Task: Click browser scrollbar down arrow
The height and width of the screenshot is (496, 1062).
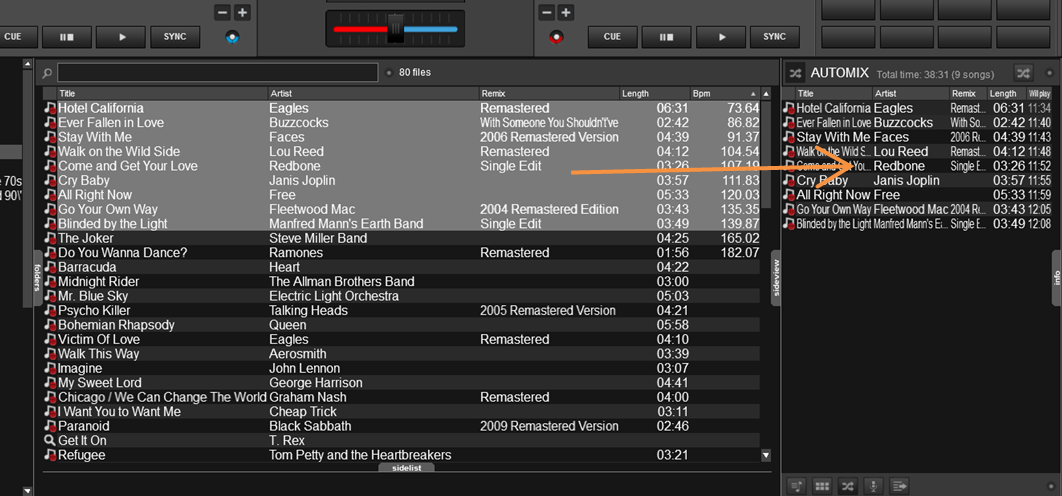Action: coord(766,455)
